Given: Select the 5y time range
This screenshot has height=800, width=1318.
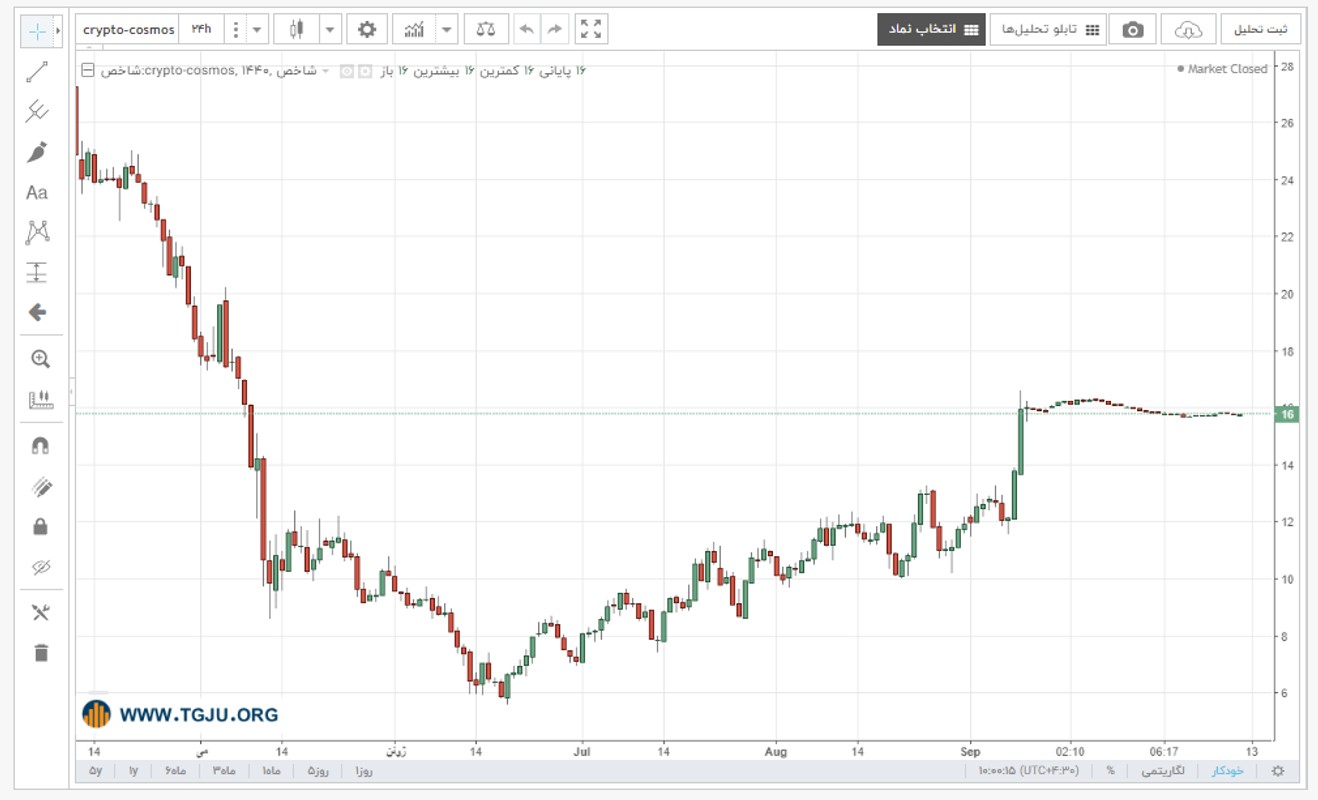Looking at the screenshot, I should [96, 771].
